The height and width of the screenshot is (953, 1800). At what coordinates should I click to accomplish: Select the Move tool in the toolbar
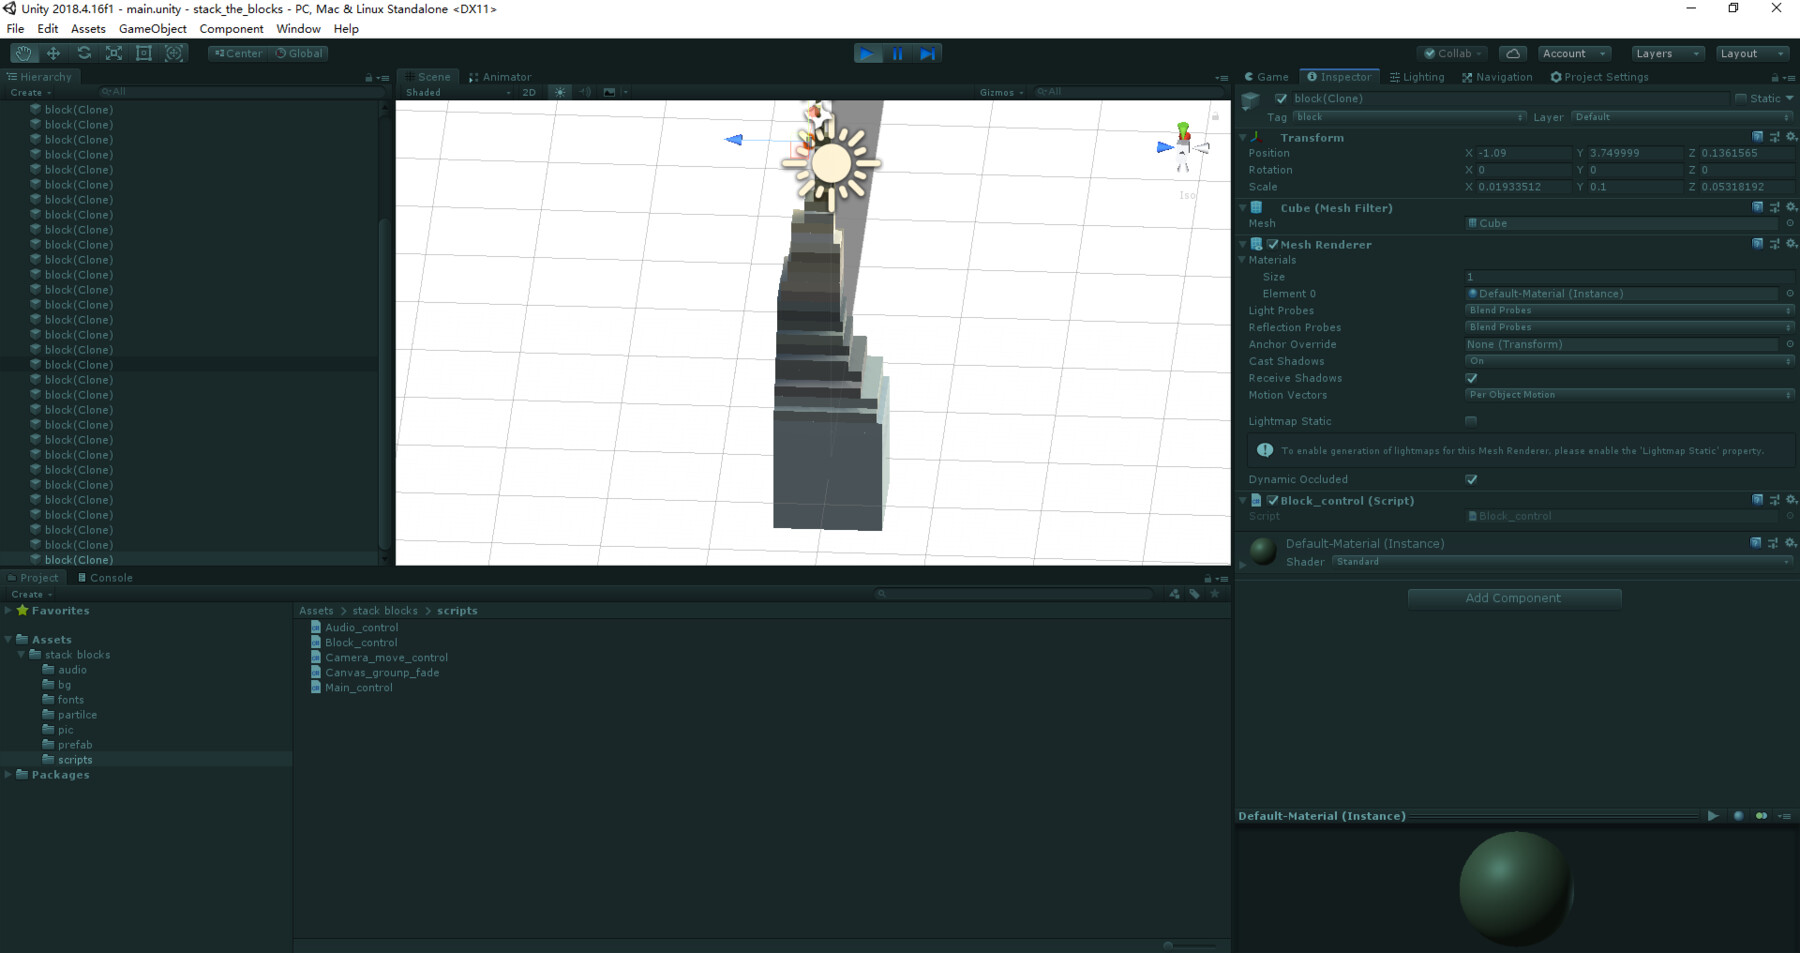[x=54, y=53]
